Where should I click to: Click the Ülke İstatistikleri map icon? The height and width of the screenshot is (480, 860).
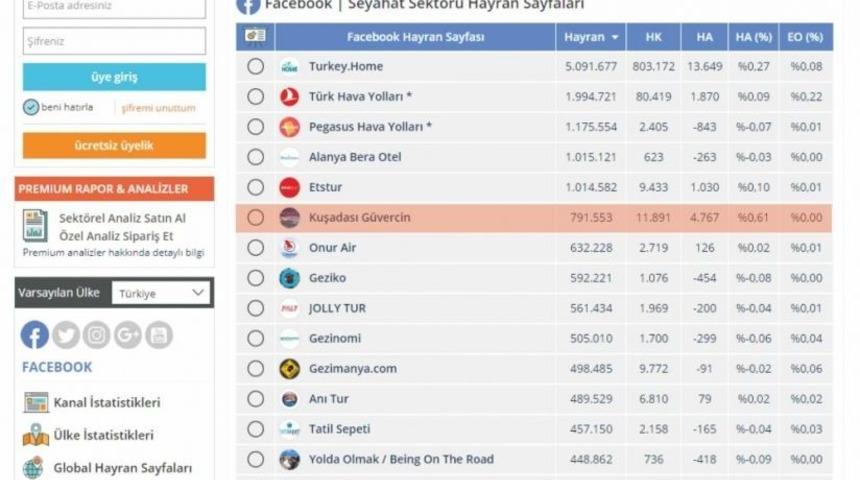(36, 435)
